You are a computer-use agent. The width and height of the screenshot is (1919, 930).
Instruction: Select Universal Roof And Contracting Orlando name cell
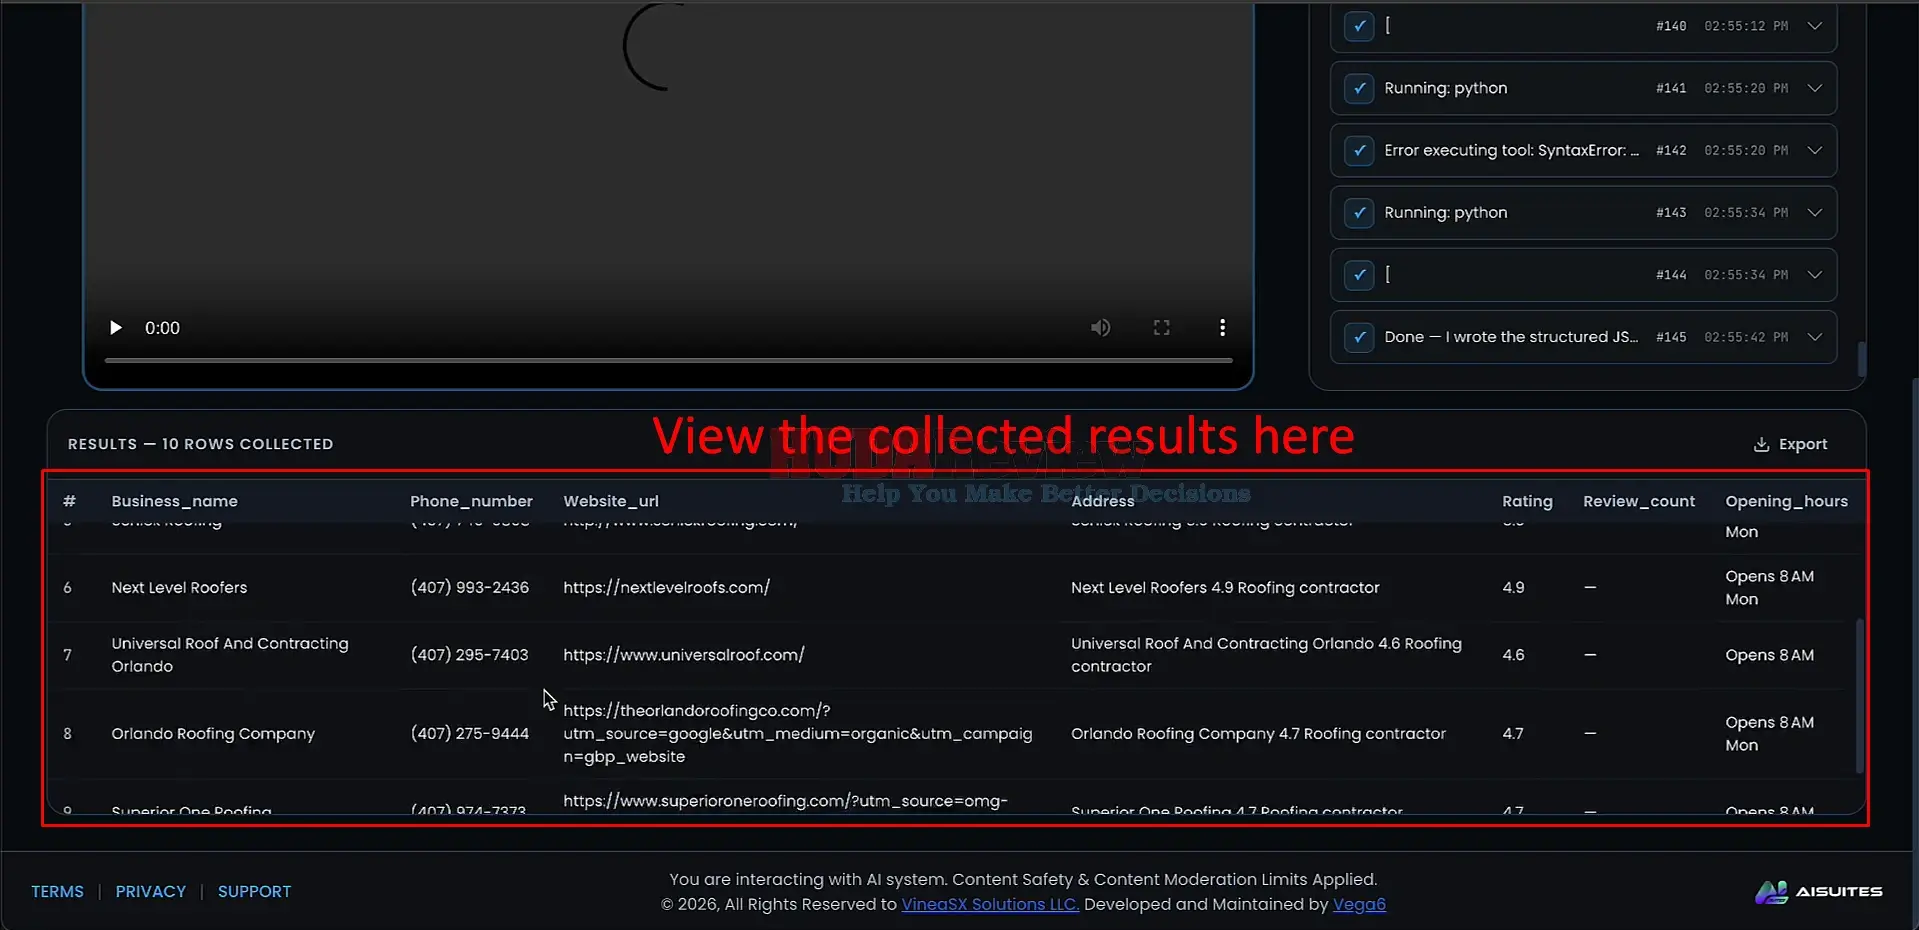[x=230, y=655]
